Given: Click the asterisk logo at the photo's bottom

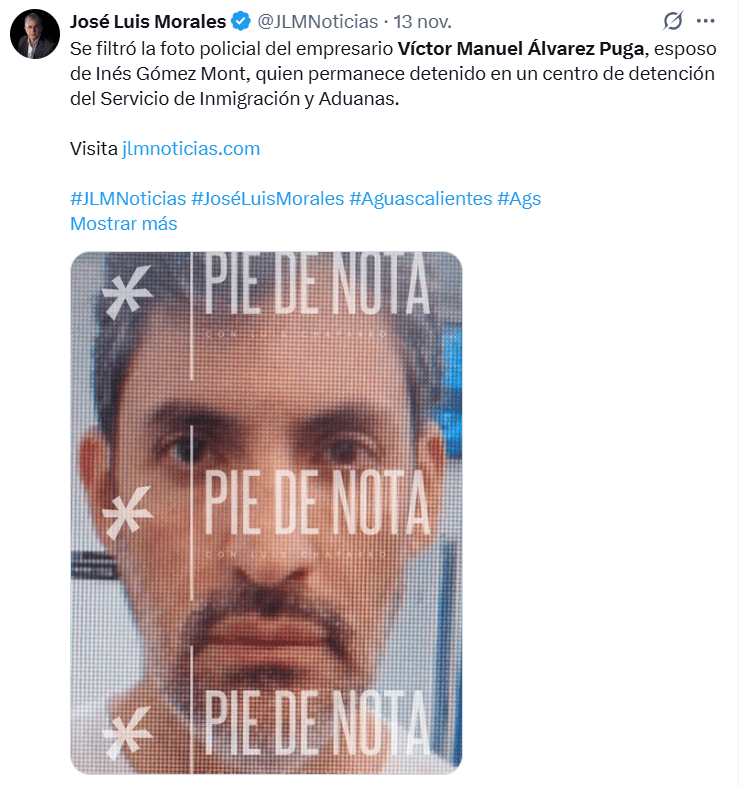Looking at the screenshot, I should [x=128, y=725].
